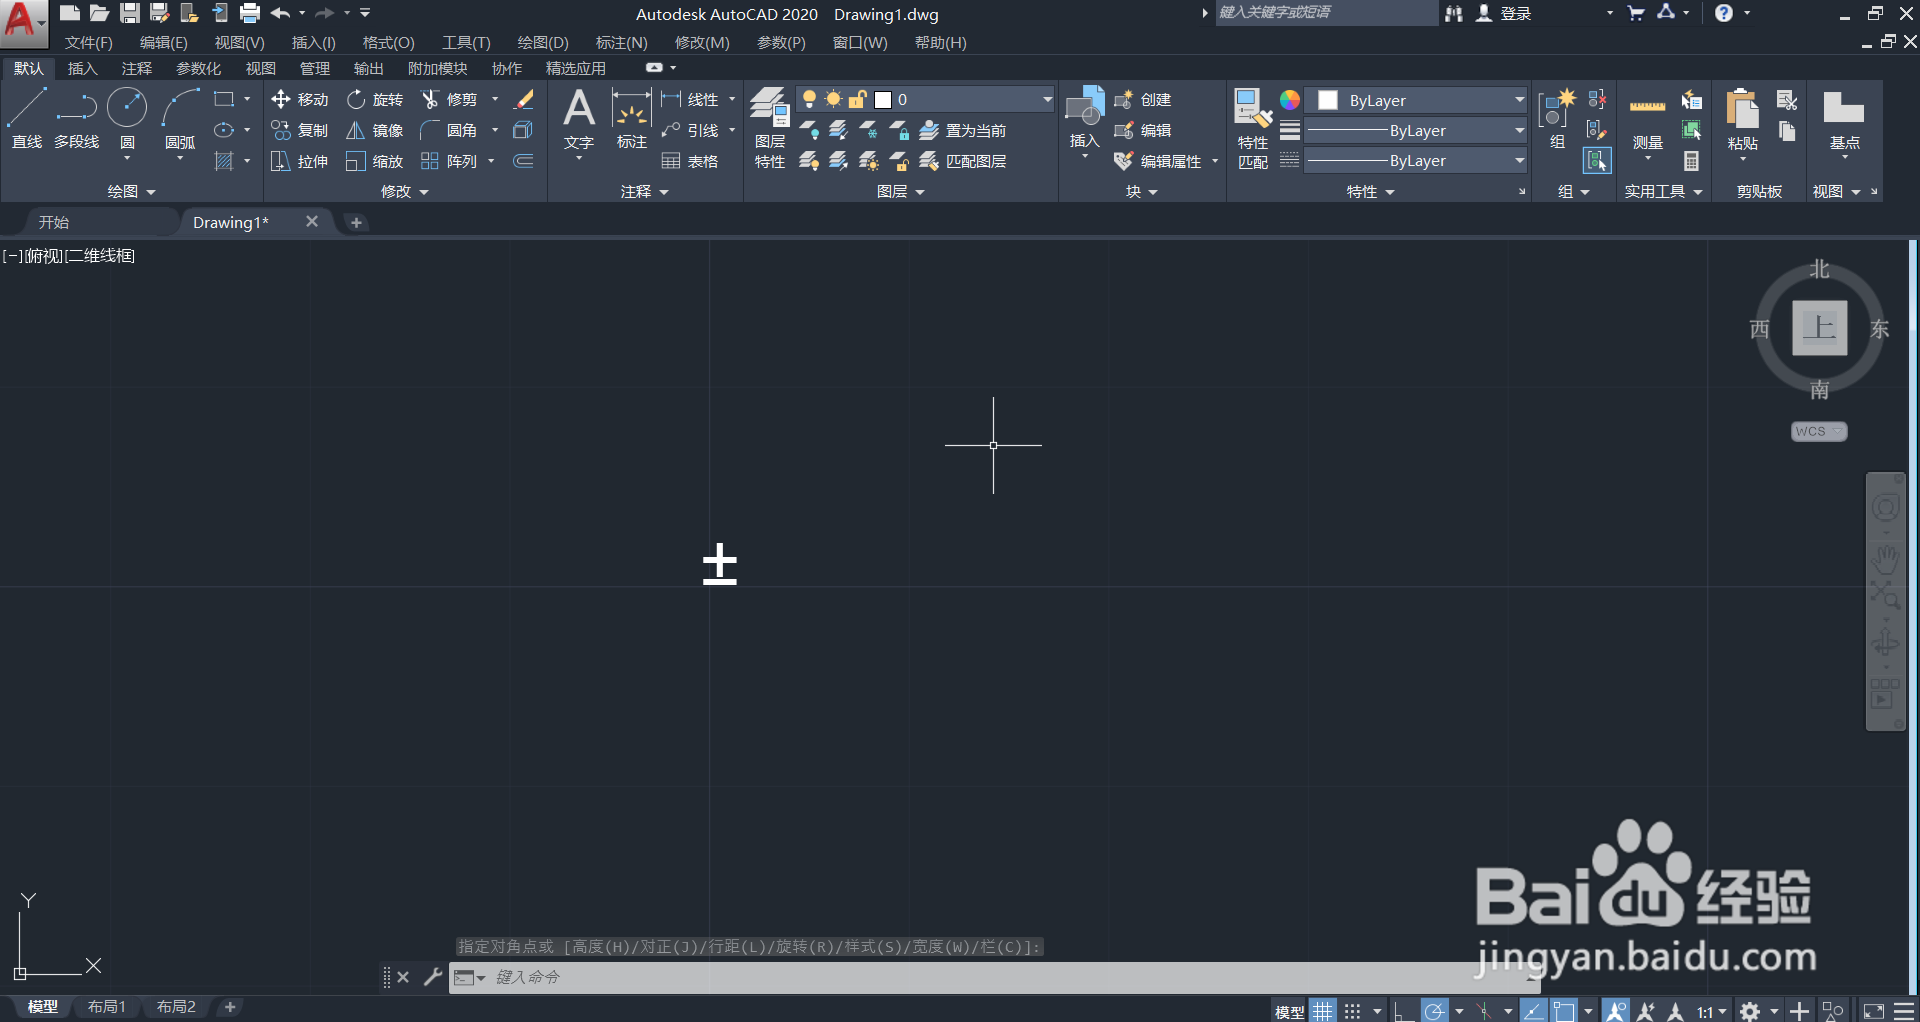Click the 登录 (Sign in) button
This screenshot has height=1022, width=1920.
[1504, 14]
